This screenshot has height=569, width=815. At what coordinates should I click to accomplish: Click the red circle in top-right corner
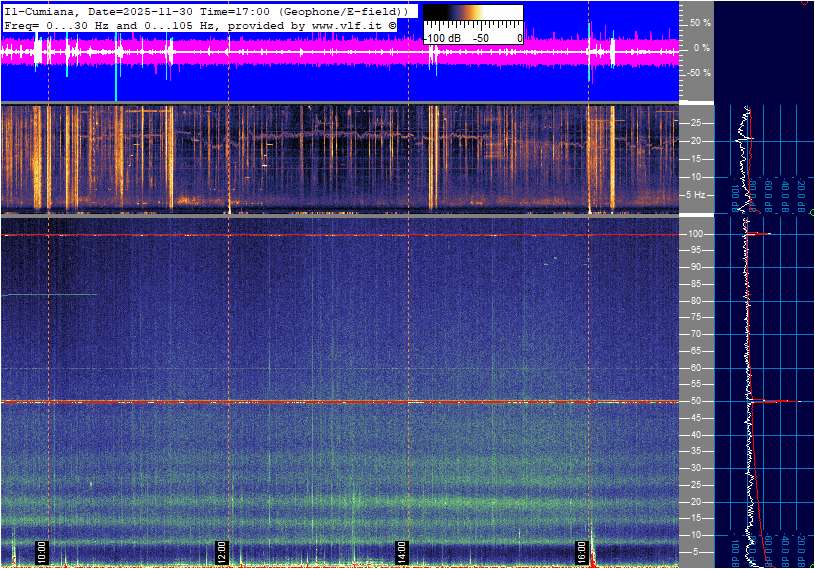click(806, 2)
